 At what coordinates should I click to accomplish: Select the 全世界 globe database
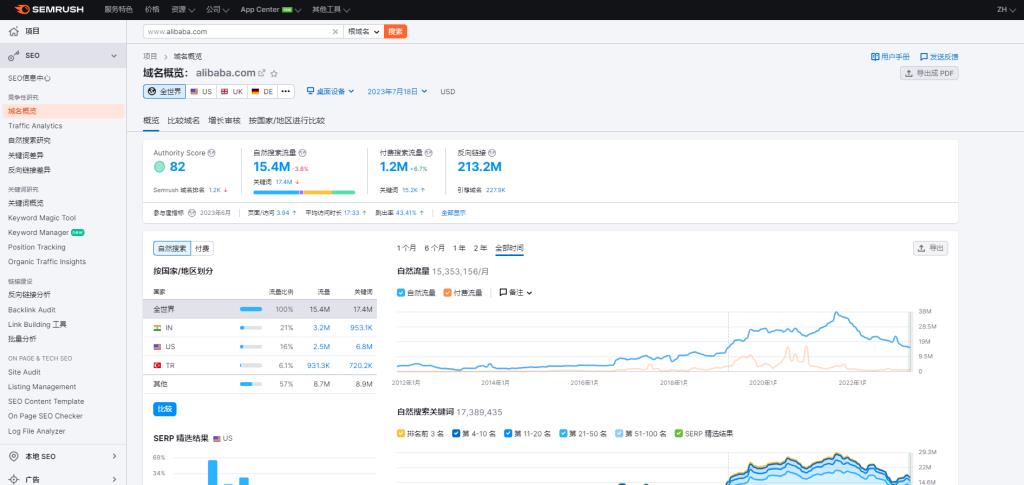(x=164, y=91)
